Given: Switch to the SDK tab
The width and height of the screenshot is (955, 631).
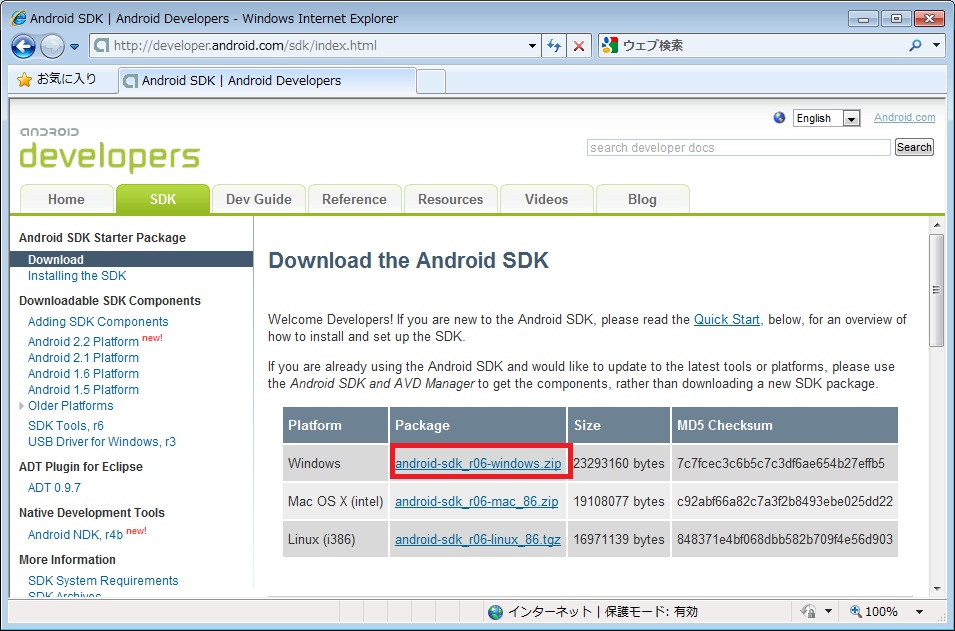Looking at the screenshot, I should pos(163,200).
